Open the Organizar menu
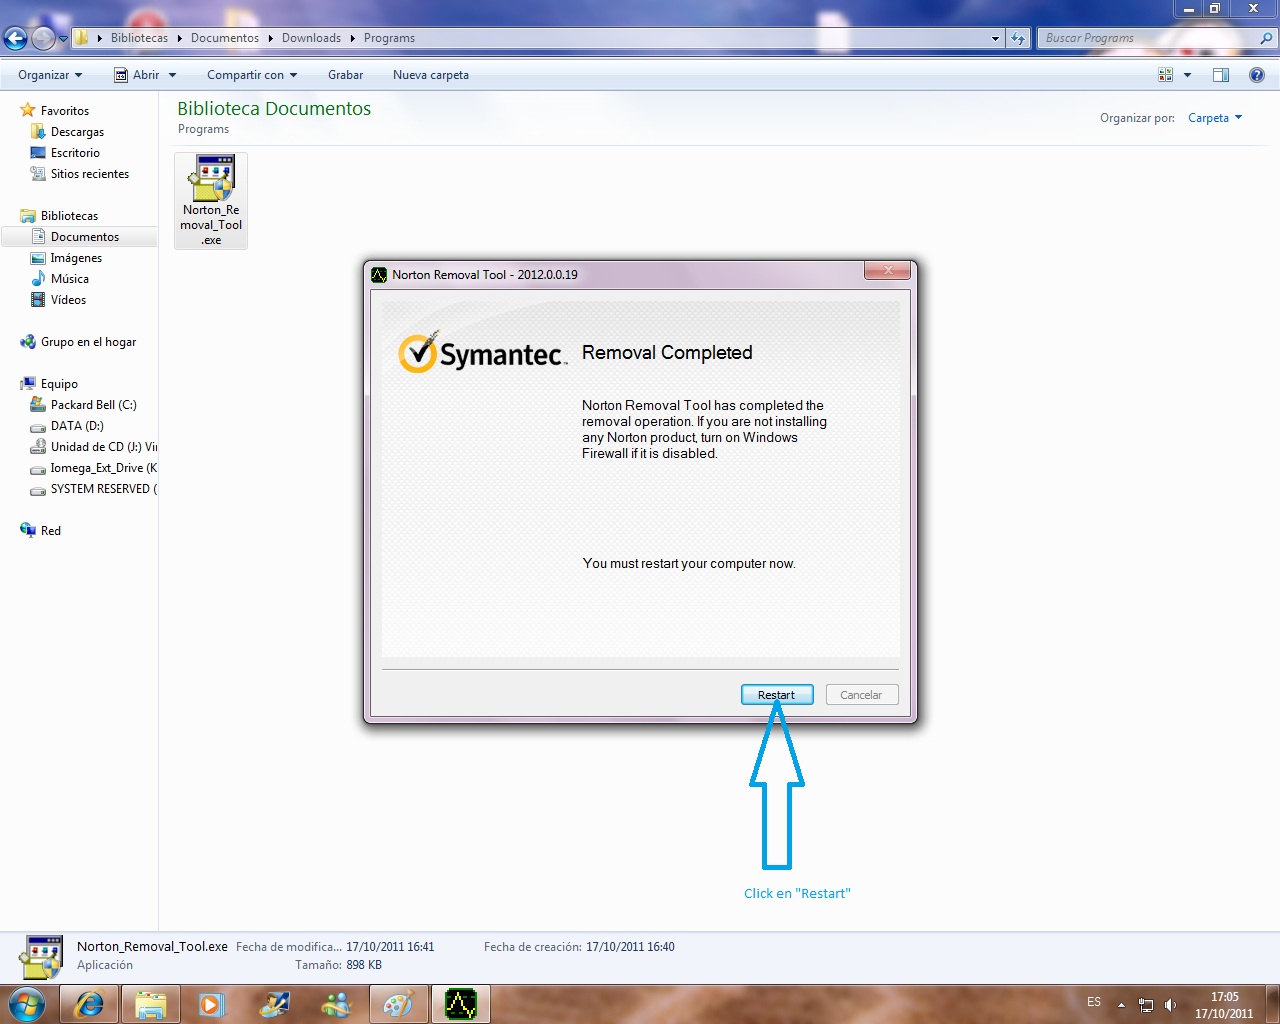The image size is (1280, 1024). [50, 75]
